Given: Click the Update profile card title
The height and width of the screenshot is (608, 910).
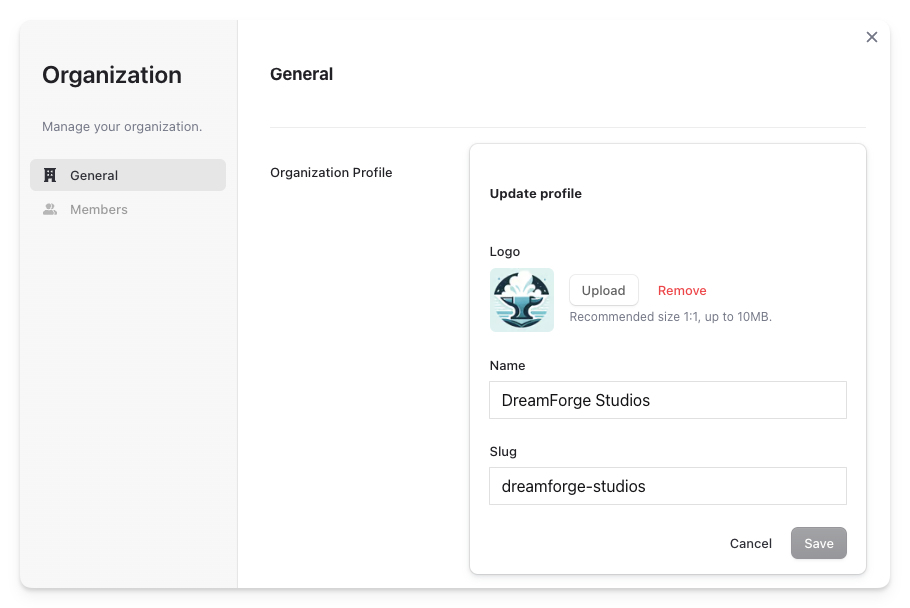Looking at the screenshot, I should pyautogui.click(x=535, y=194).
